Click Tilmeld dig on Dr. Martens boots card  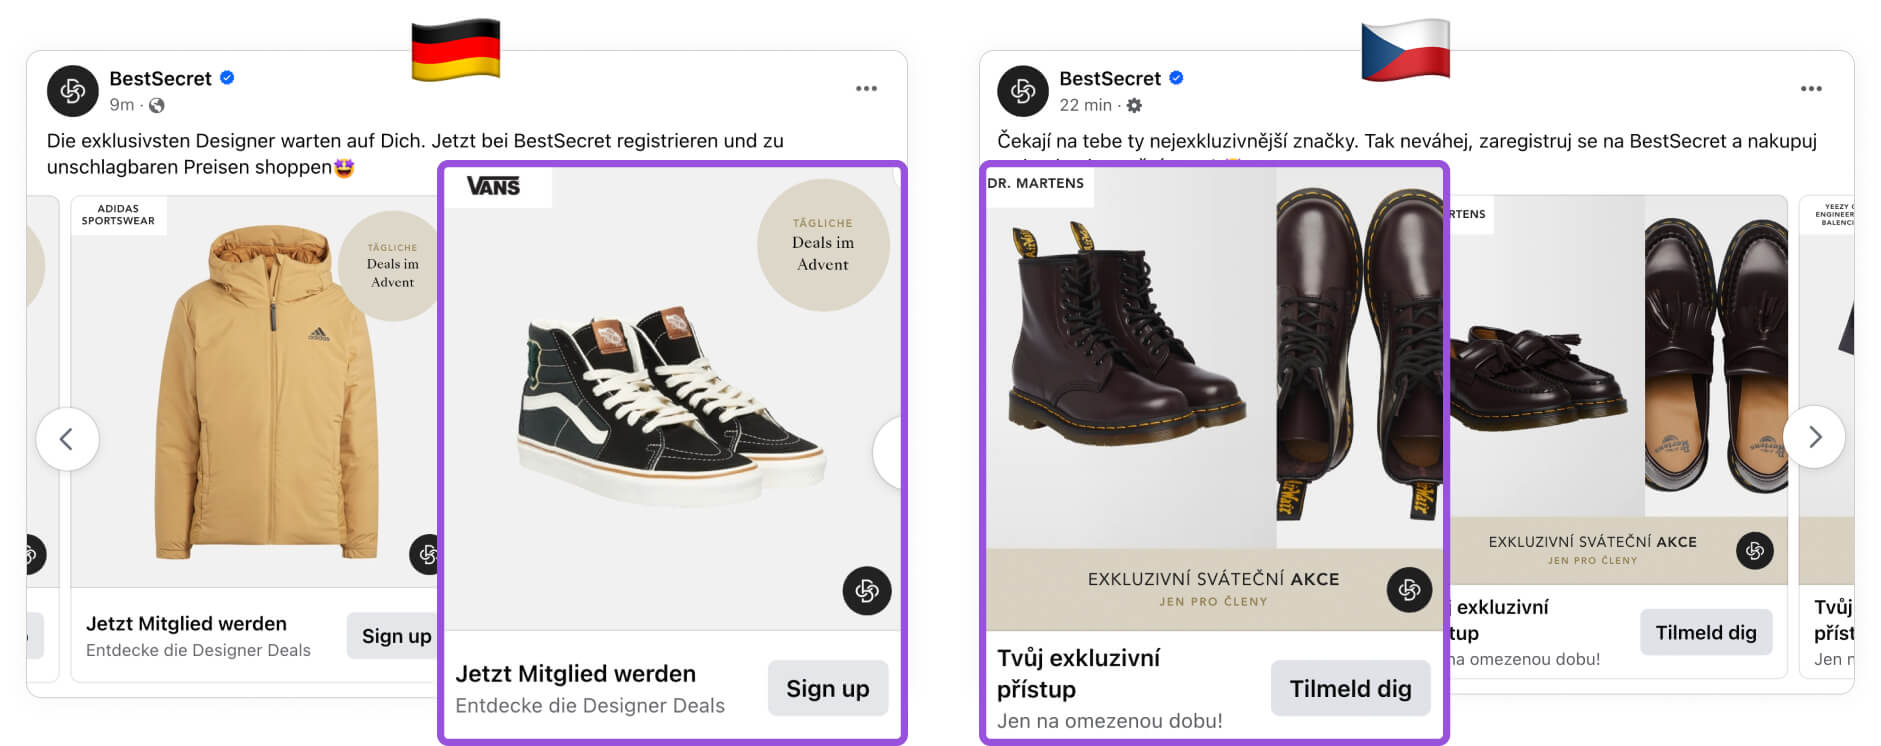click(1350, 688)
